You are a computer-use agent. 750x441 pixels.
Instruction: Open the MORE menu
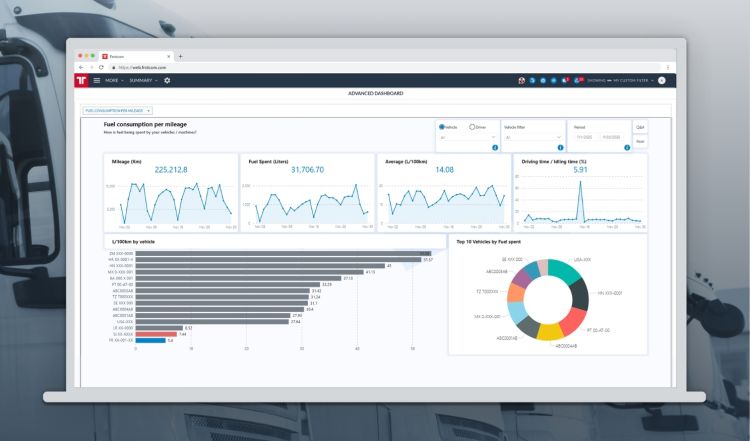click(114, 80)
